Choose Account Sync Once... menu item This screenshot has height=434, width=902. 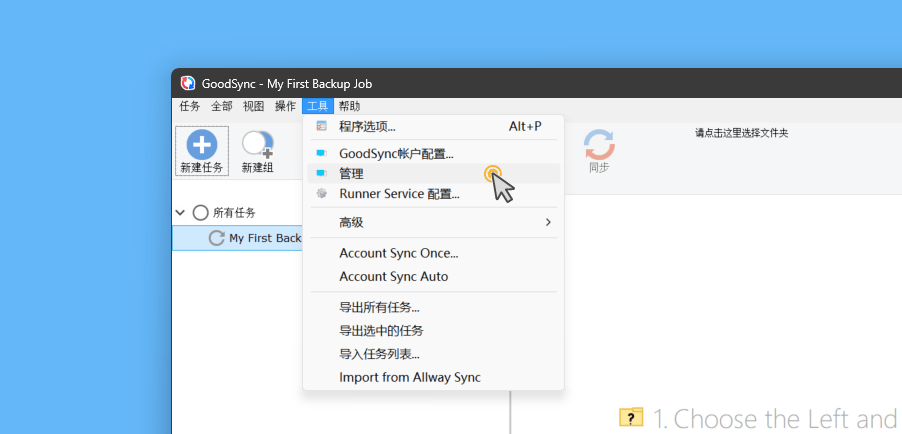(398, 253)
